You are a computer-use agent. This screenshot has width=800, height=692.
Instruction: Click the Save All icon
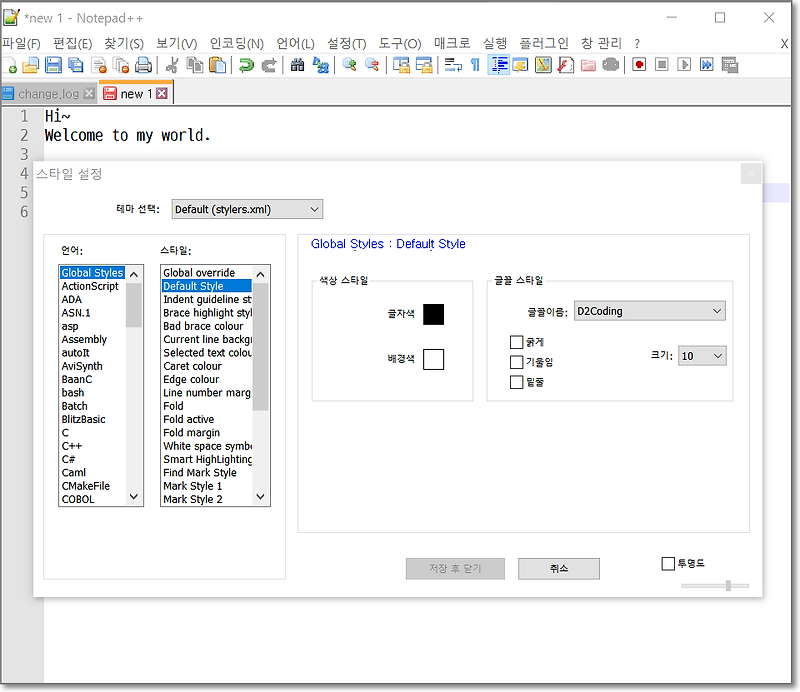[x=76, y=65]
